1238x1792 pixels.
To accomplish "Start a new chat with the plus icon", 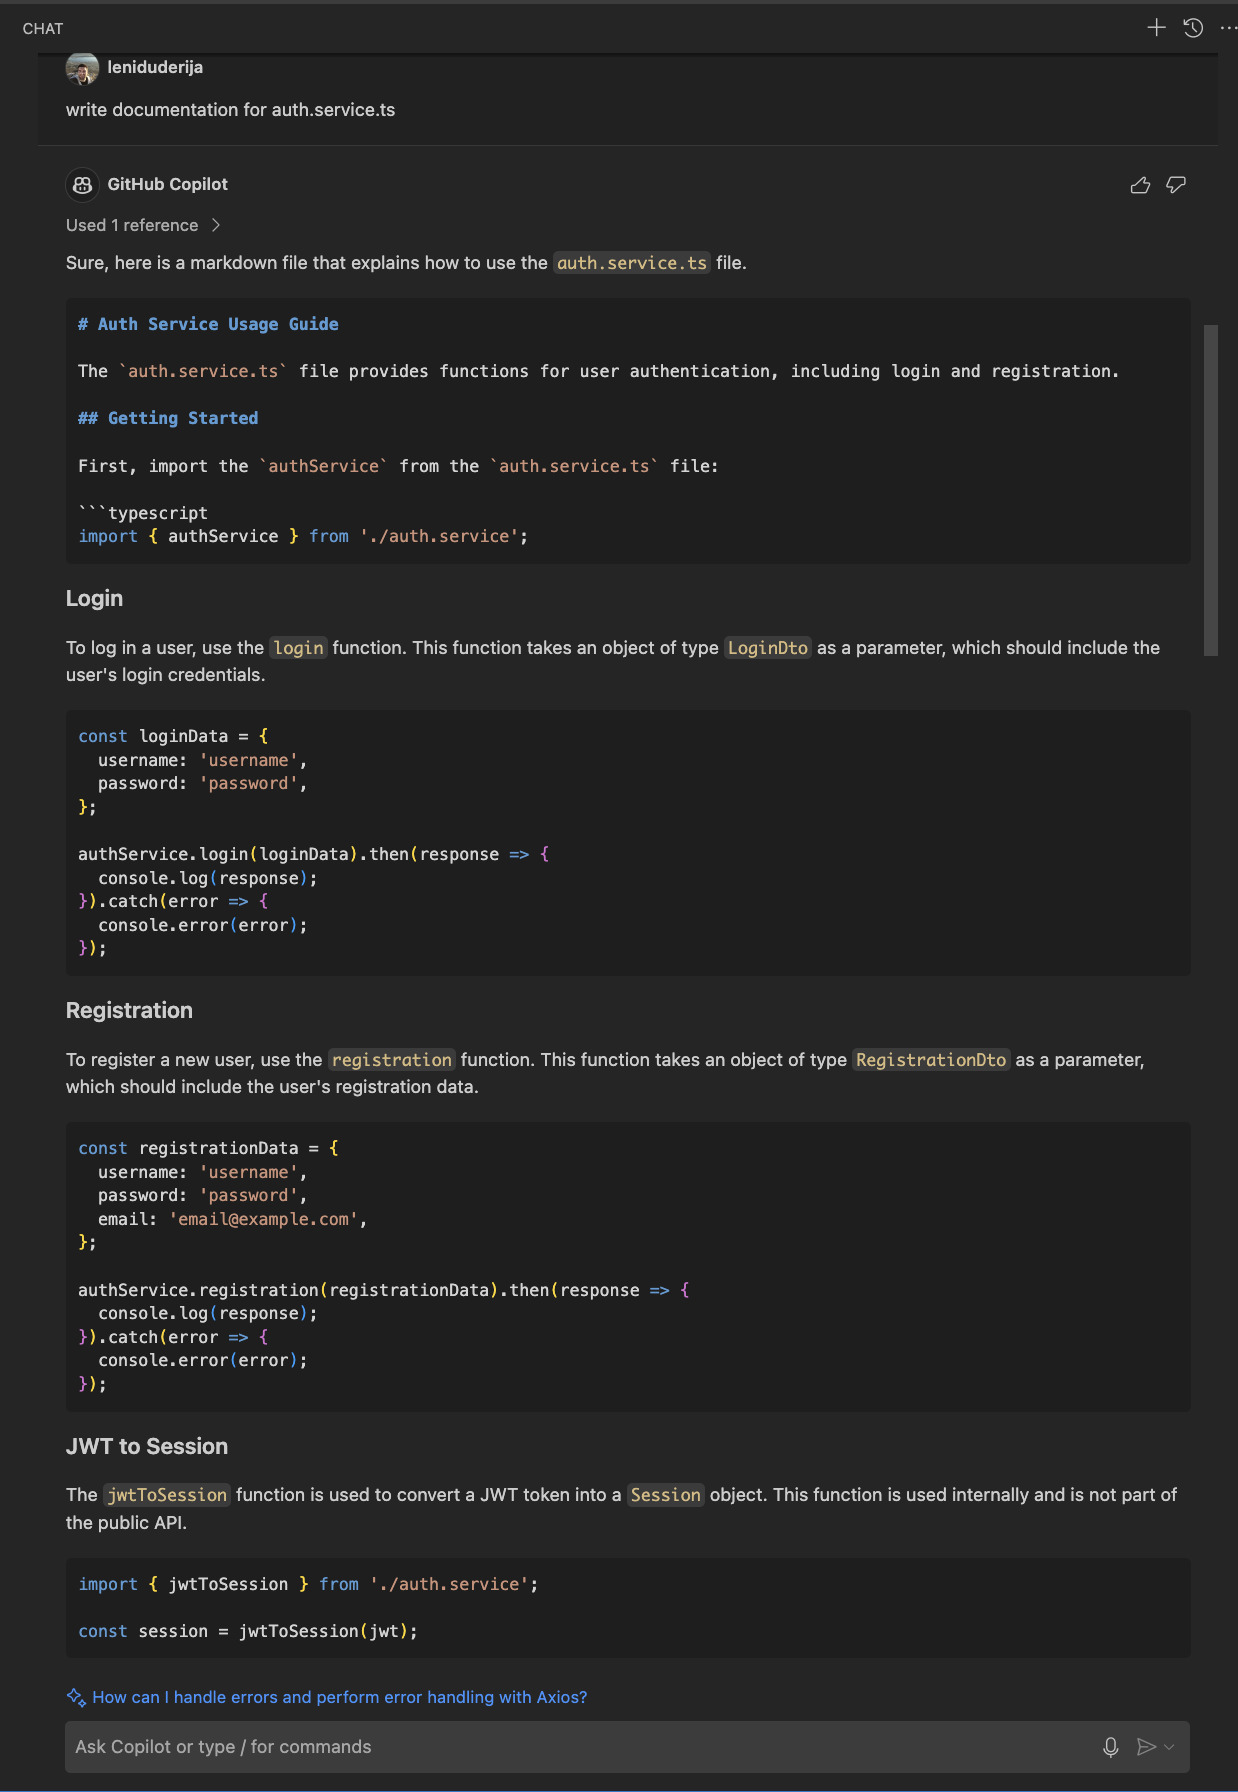I will (1156, 28).
